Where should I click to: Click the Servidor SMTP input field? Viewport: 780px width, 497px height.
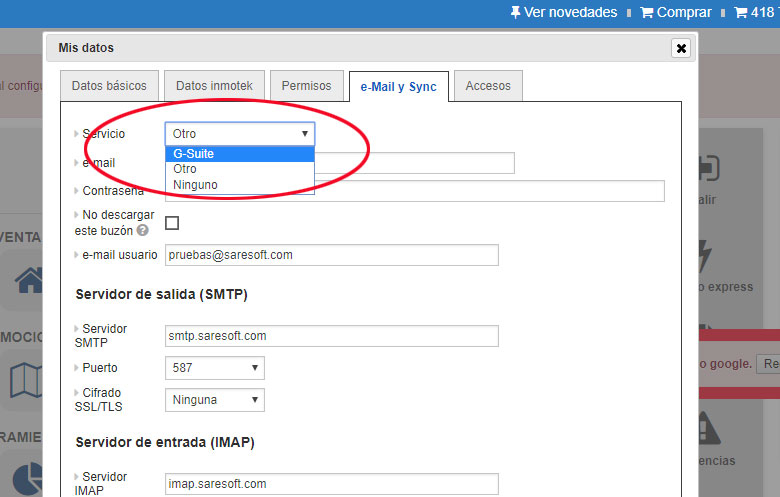pyautogui.click(x=332, y=336)
